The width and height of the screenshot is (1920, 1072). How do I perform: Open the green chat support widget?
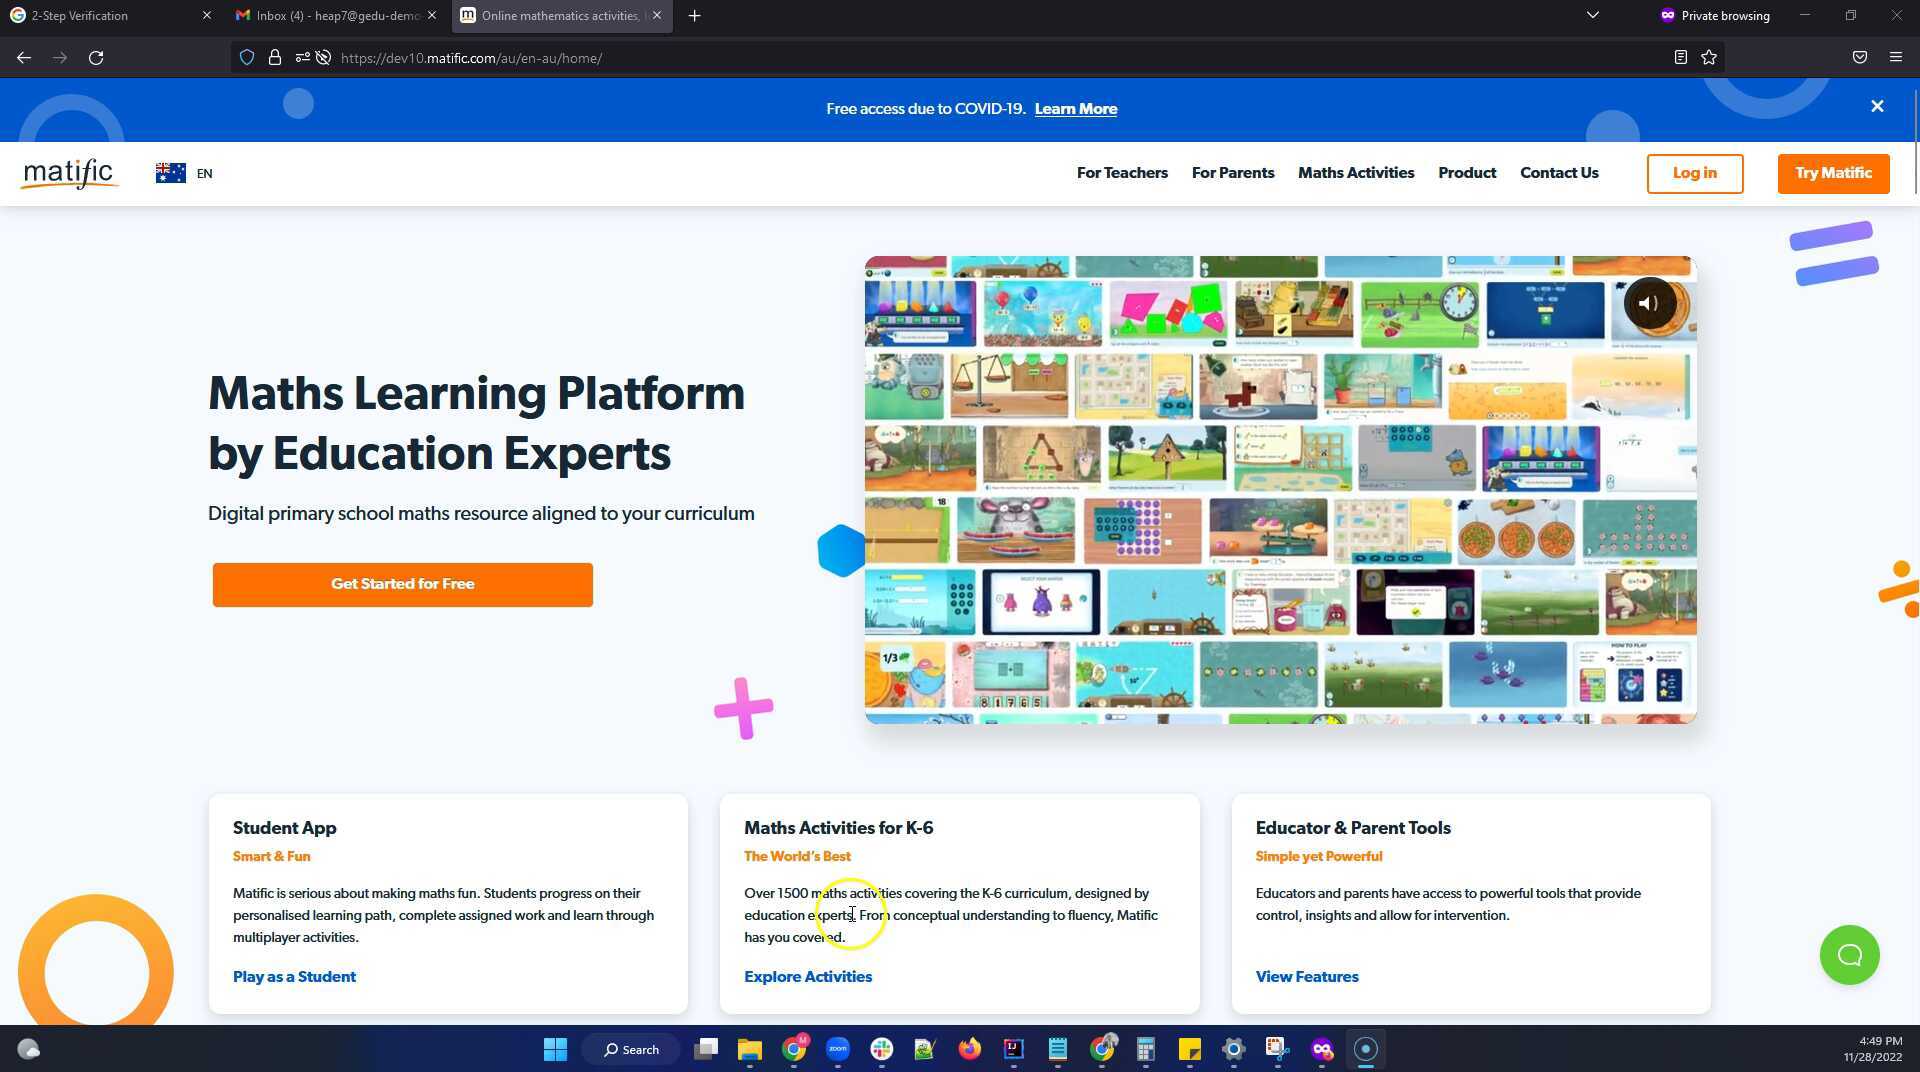coord(1849,955)
